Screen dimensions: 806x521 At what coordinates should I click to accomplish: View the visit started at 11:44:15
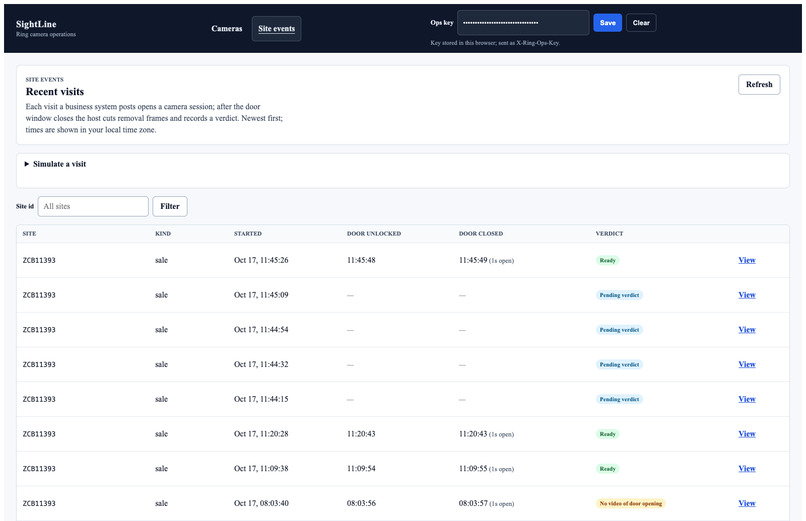tap(747, 399)
